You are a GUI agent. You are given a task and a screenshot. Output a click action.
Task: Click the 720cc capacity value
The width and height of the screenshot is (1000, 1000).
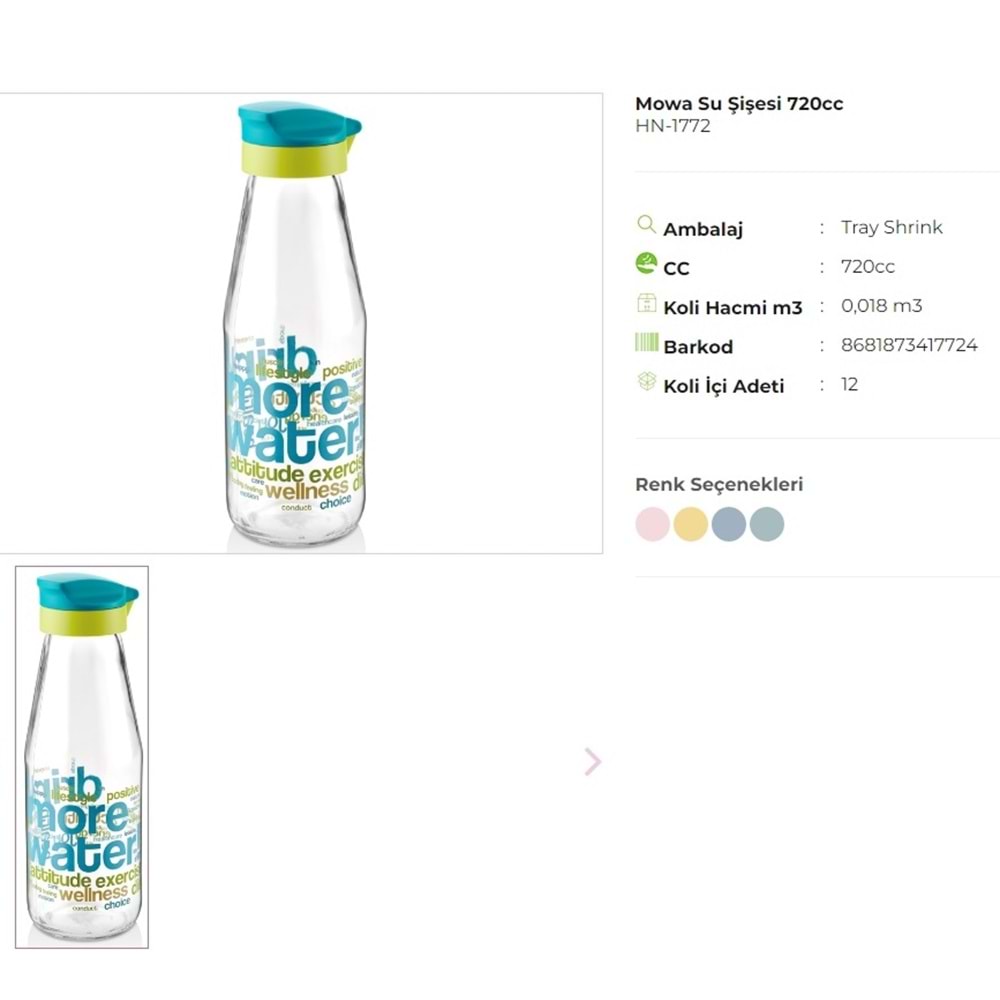(867, 267)
